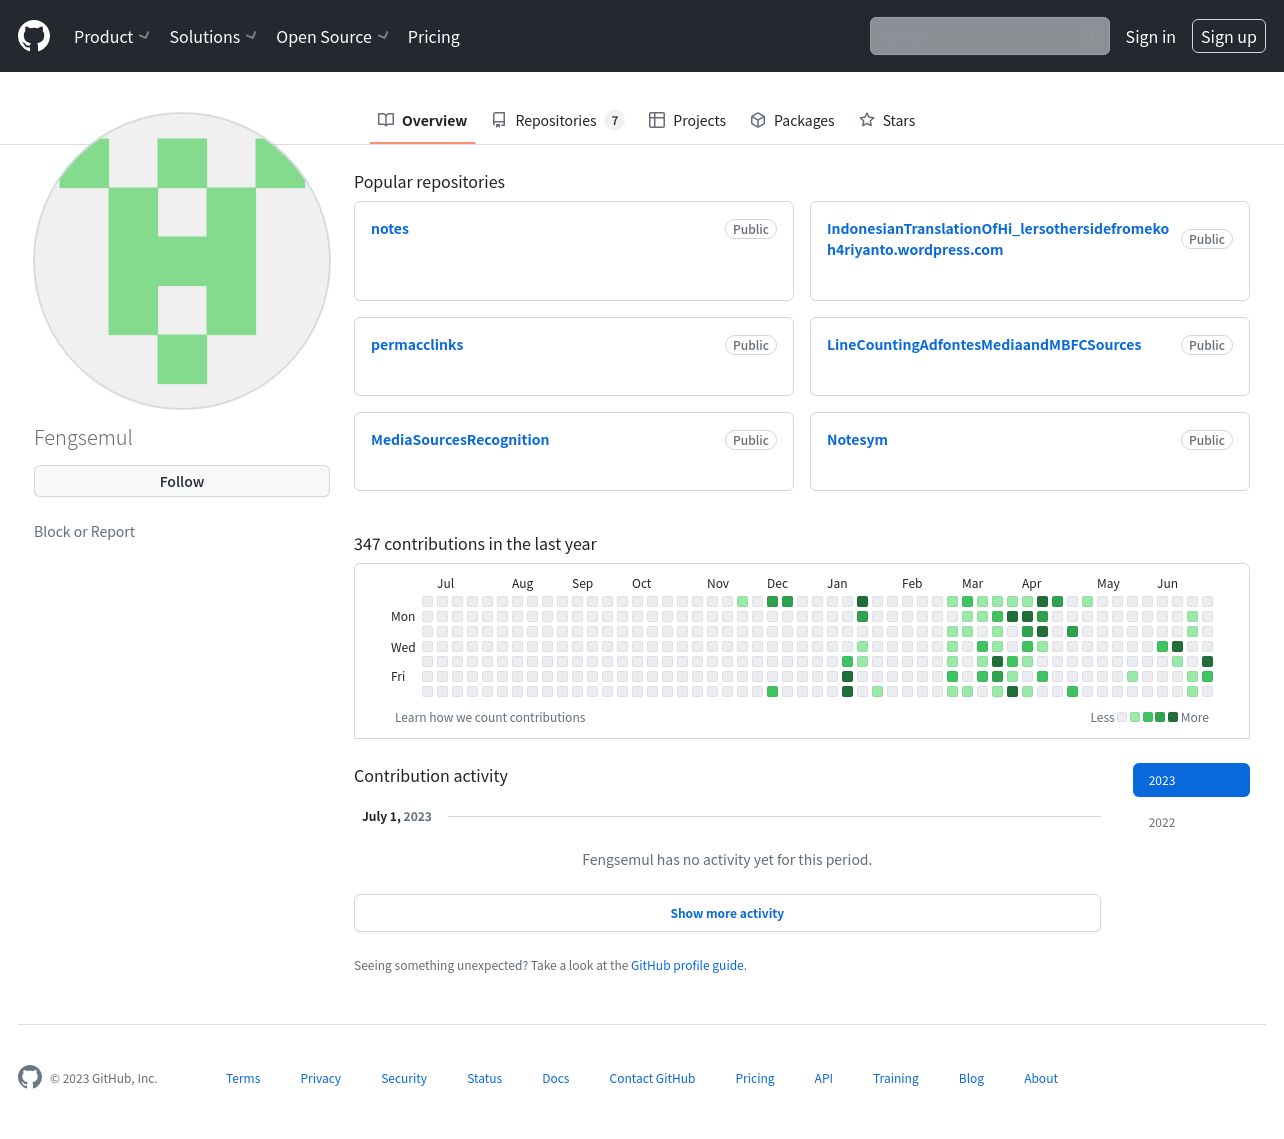Open the Docs footer link
Screen dimensions: 1284x1139
555,1078
